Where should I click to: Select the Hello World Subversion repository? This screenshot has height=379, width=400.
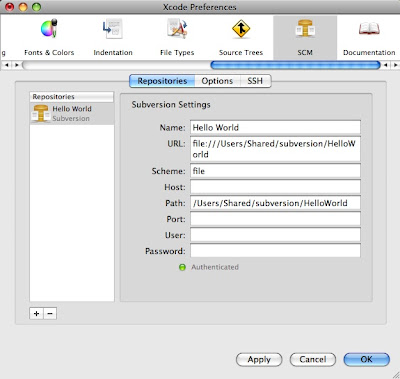click(x=72, y=114)
